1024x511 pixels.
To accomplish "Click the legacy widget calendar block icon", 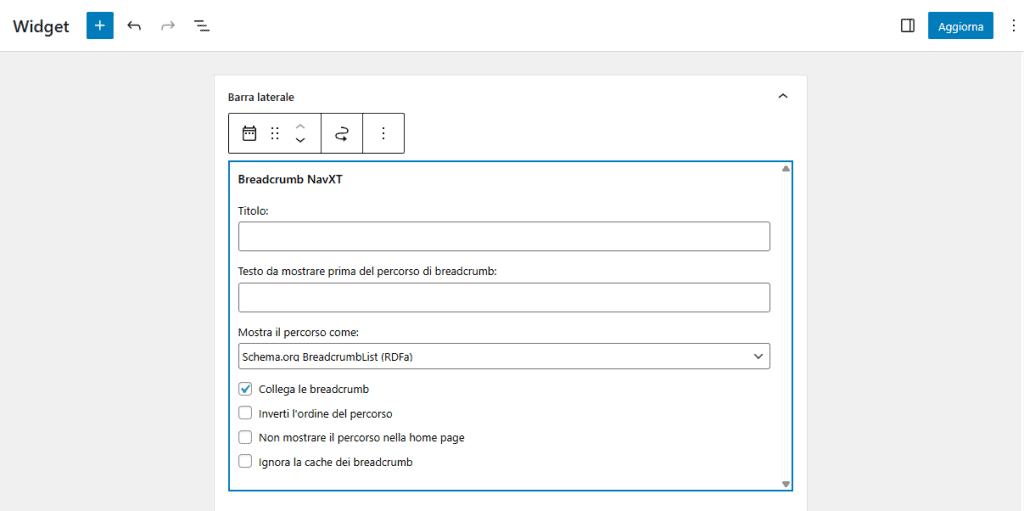I will (x=249, y=133).
